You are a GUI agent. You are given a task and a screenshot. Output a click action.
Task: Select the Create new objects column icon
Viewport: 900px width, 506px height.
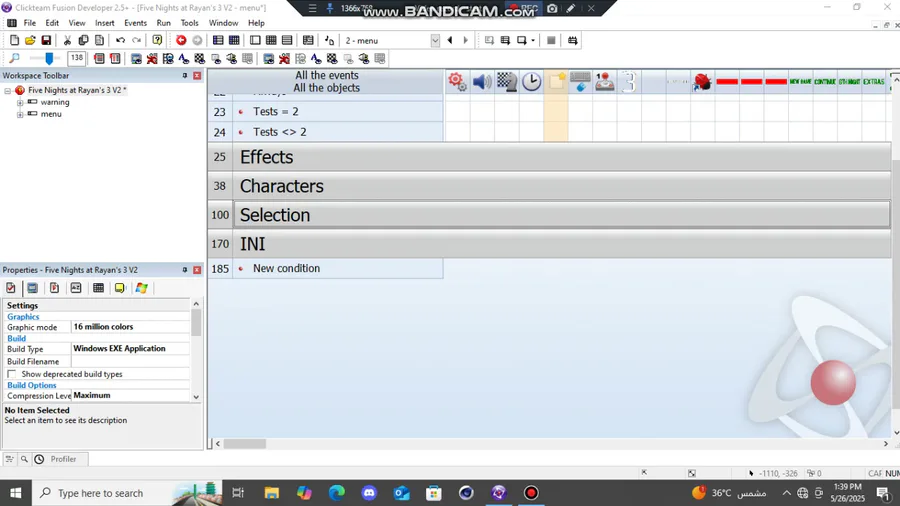[556, 81]
